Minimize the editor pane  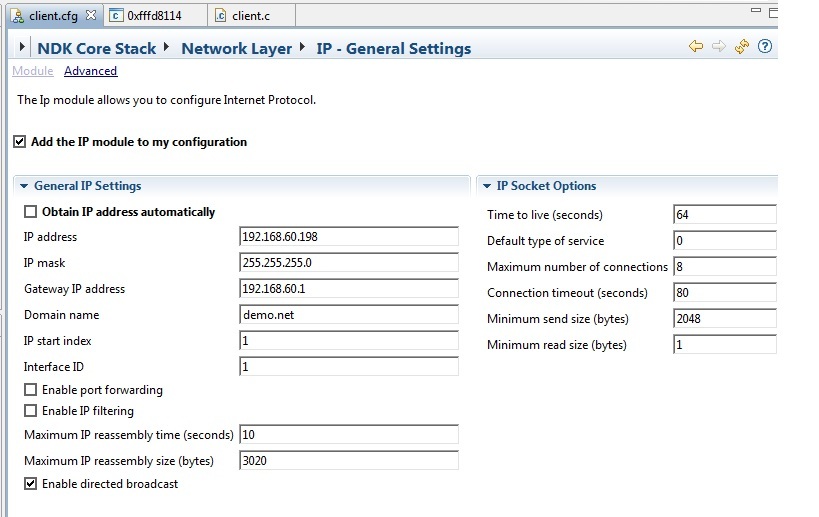pyautogui.click(x=756, y=10)
